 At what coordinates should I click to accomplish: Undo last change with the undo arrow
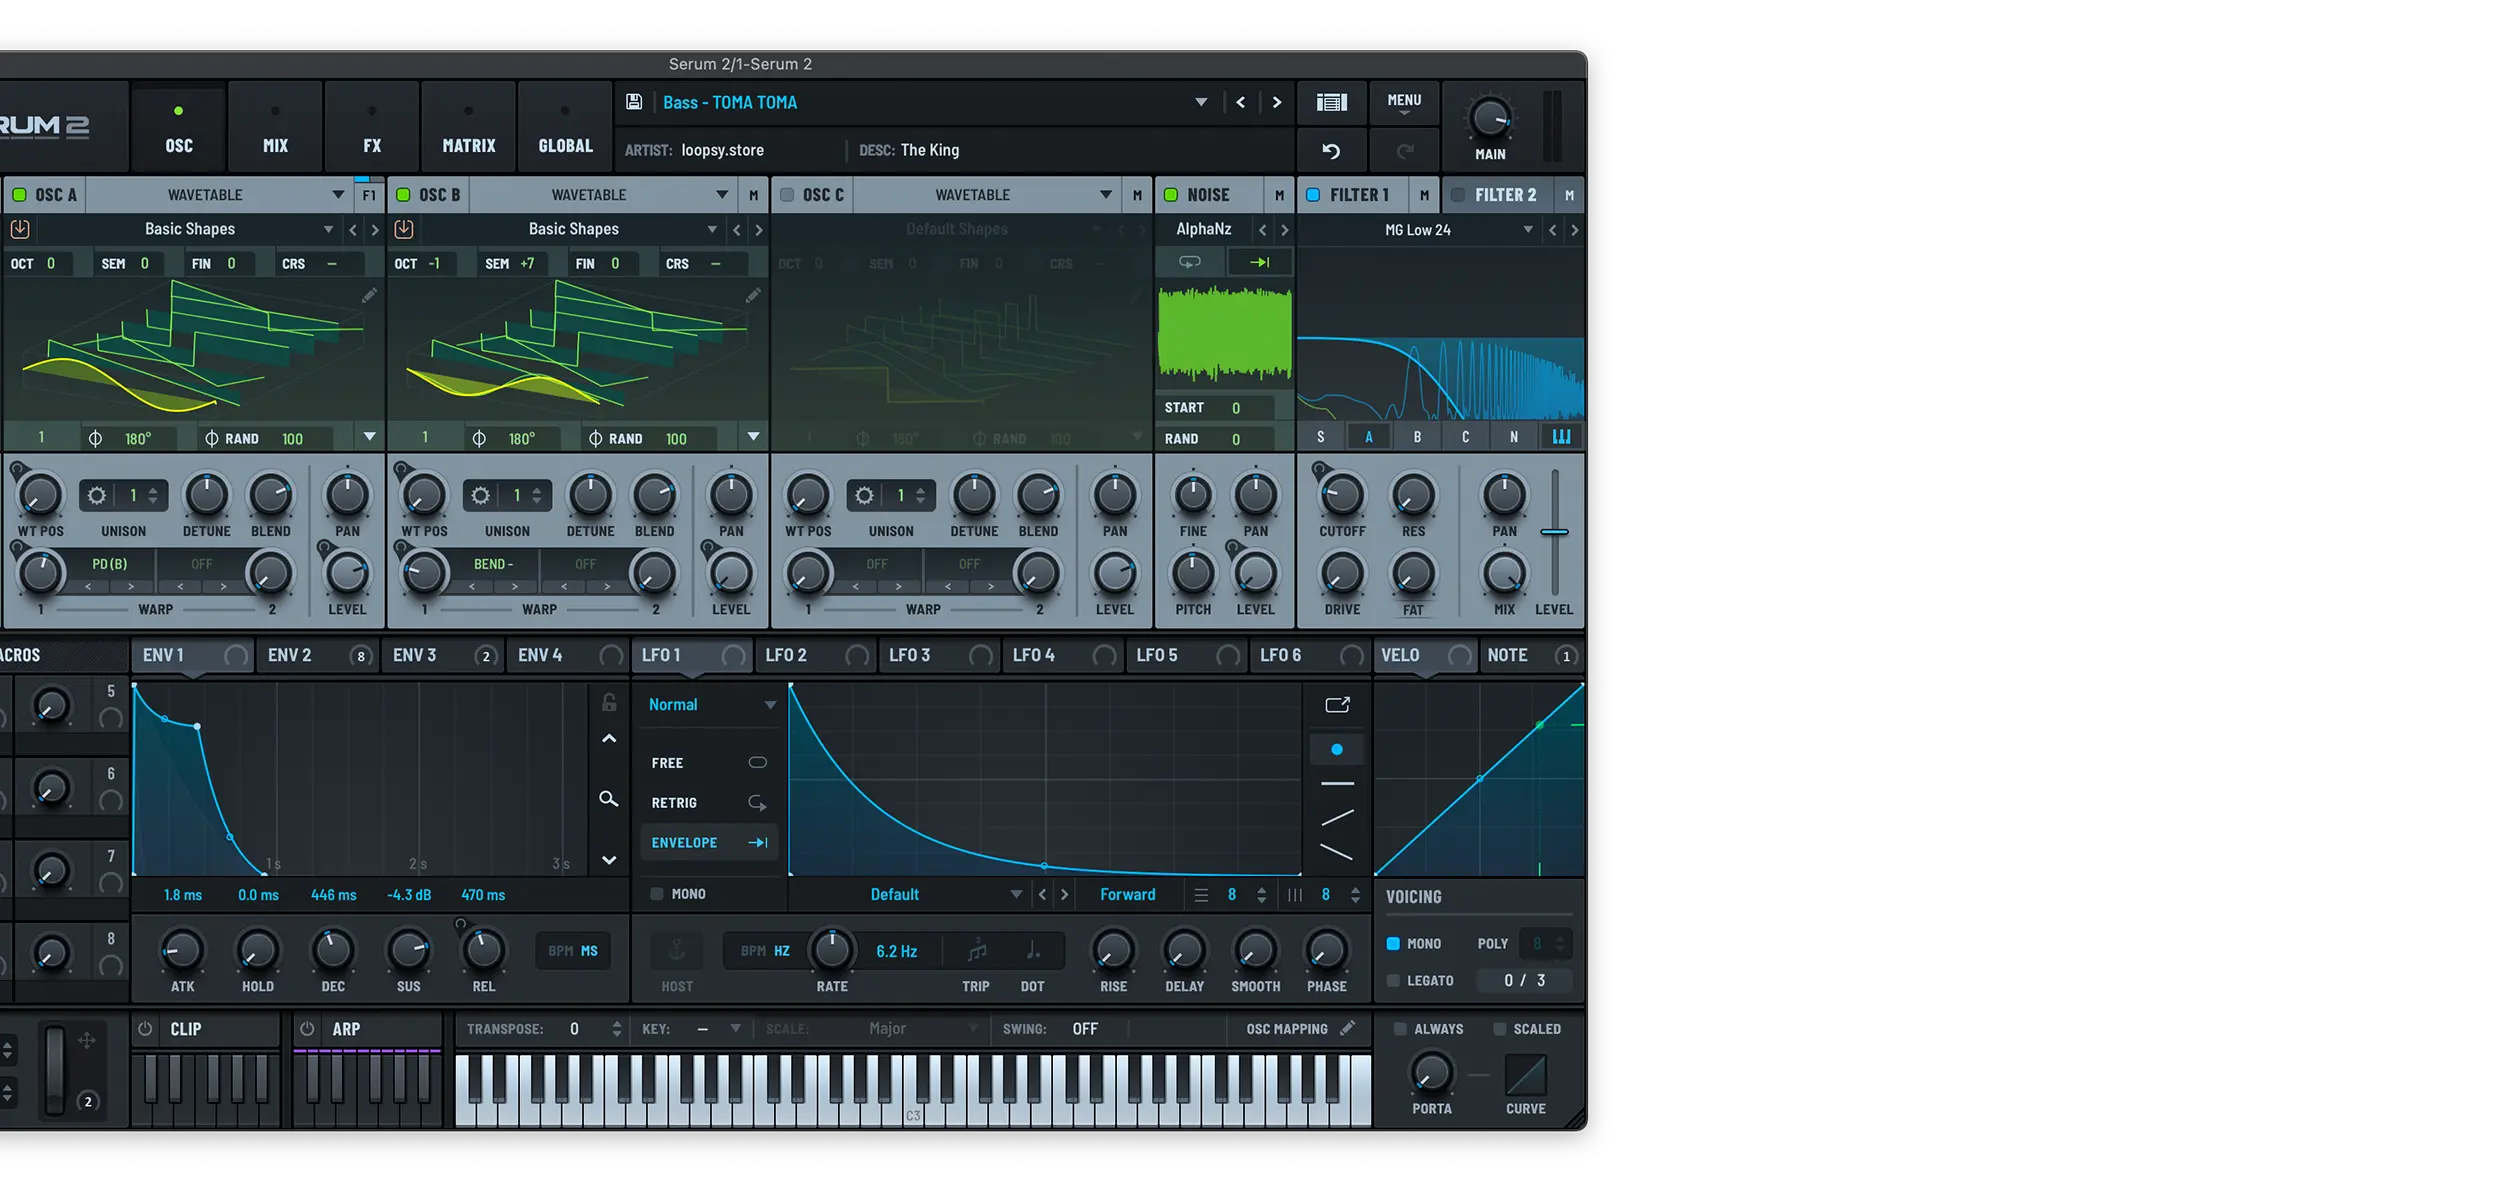point(1331,151)
